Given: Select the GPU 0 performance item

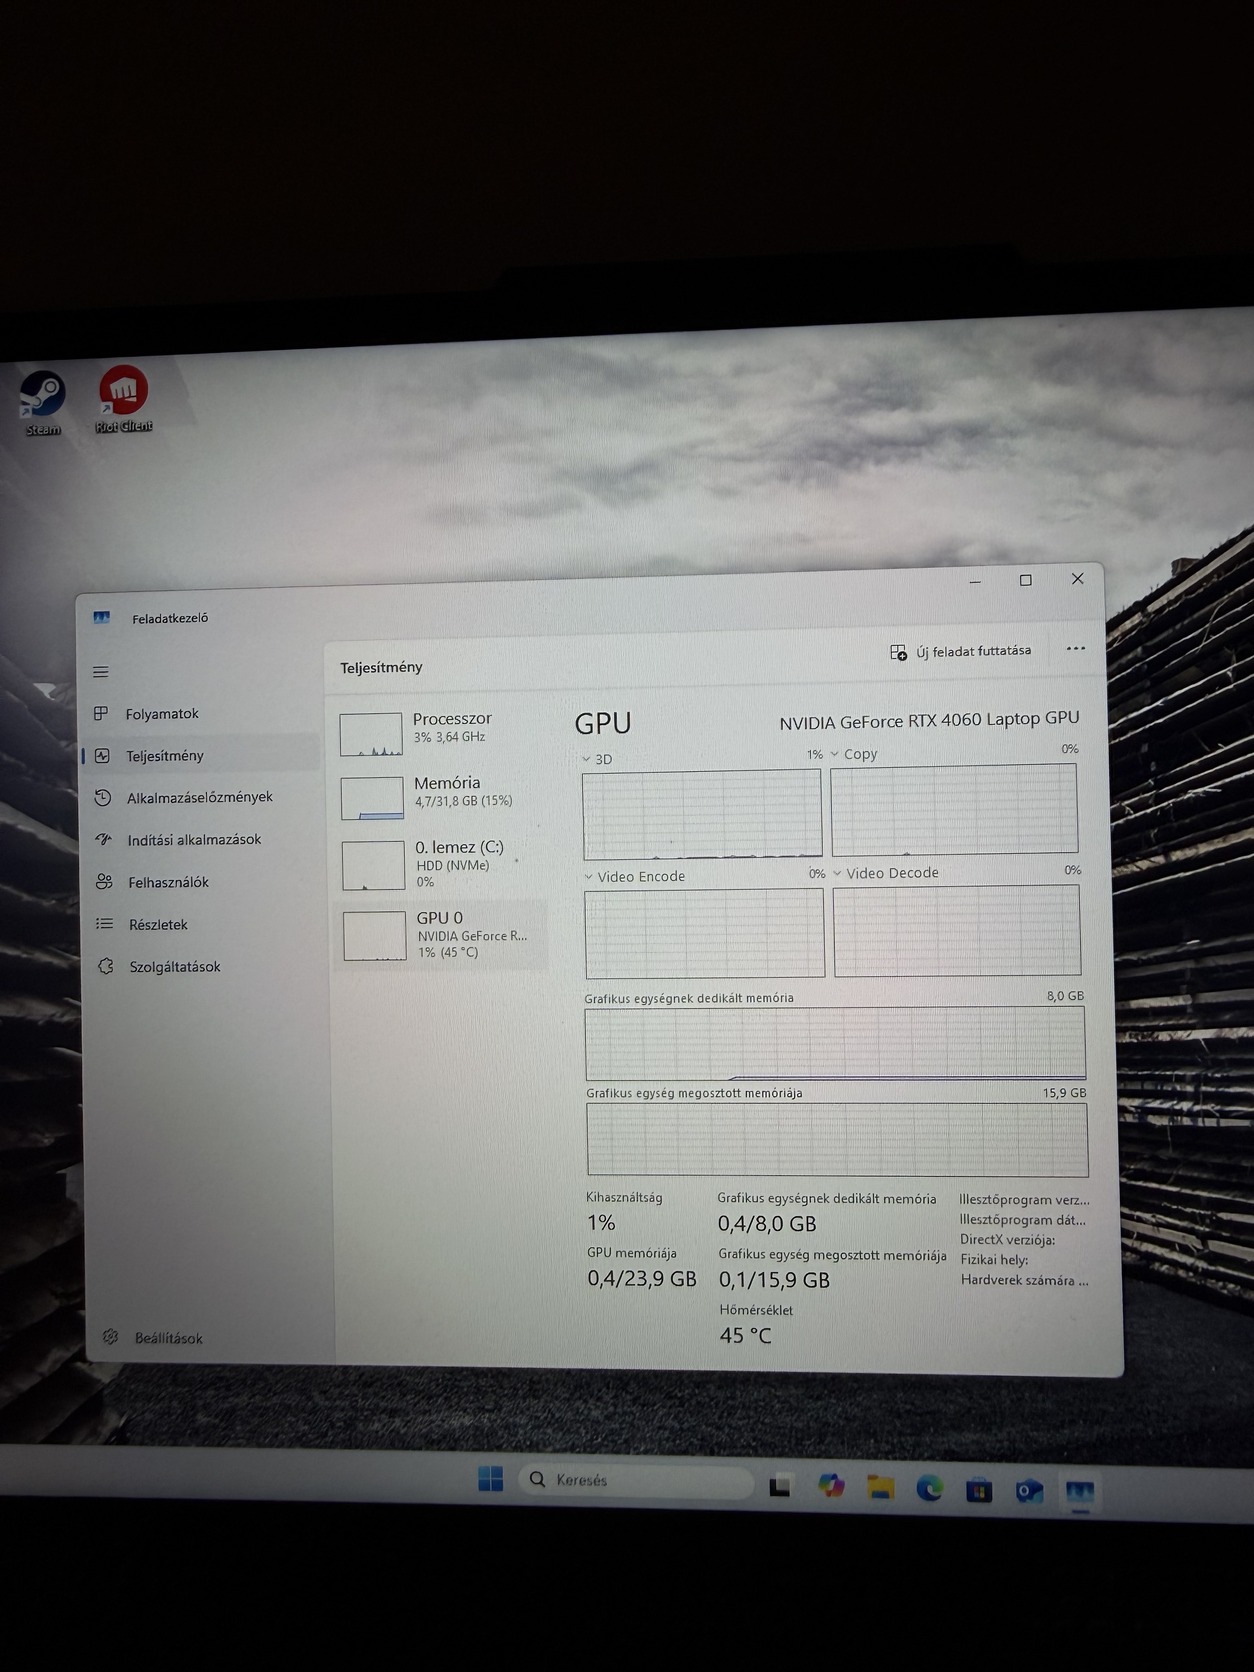Looking at the screenshot, I should [442, 934].
